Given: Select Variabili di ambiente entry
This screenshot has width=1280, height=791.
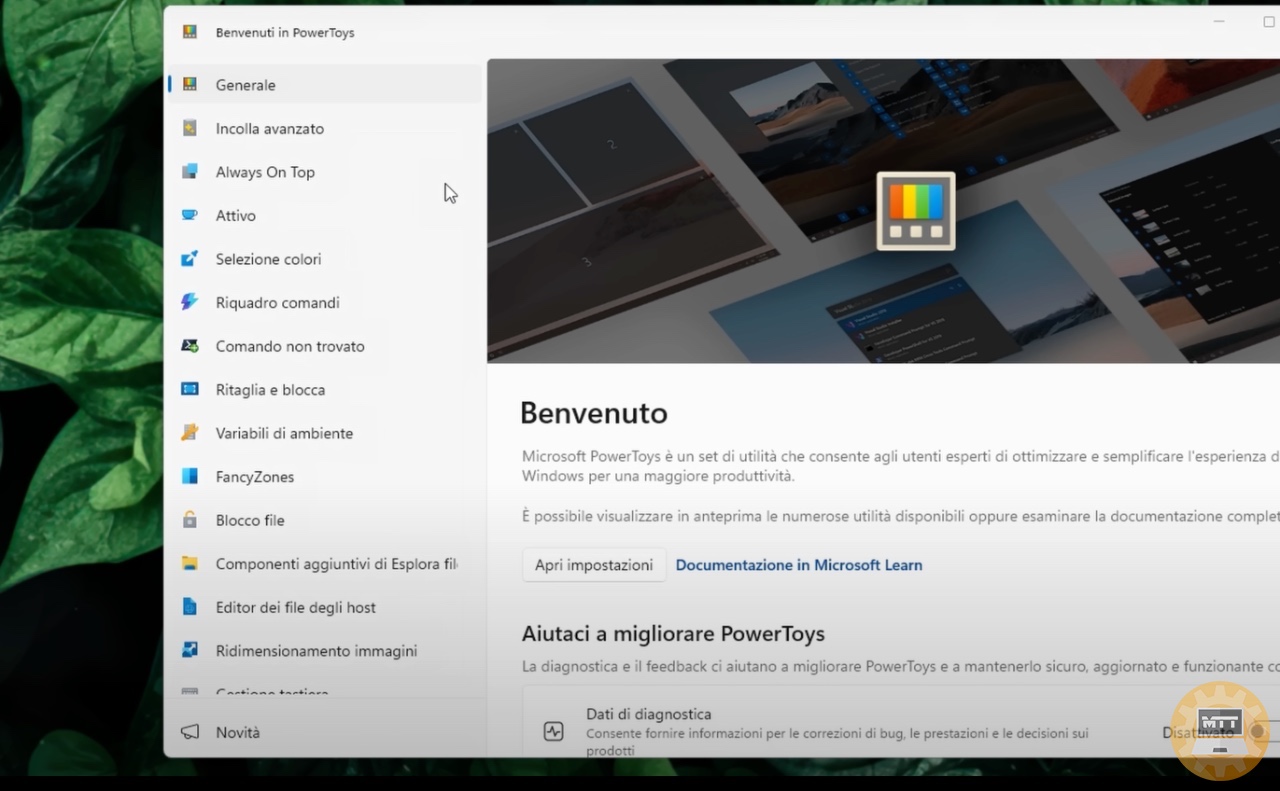Looking at the screenshot, I should tap(325, 433).
